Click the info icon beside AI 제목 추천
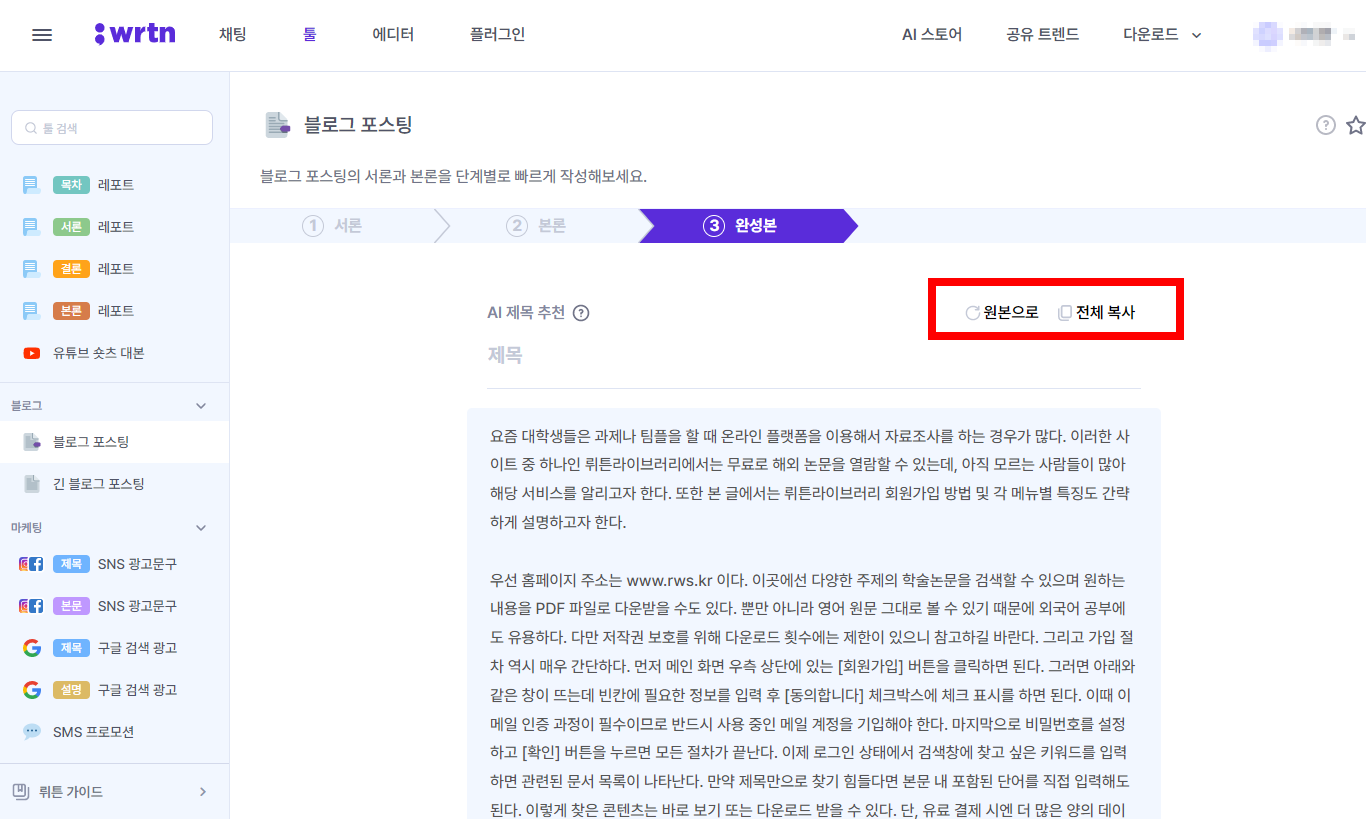The height and width of the screenshot is (819, 1366). [581, 312]
